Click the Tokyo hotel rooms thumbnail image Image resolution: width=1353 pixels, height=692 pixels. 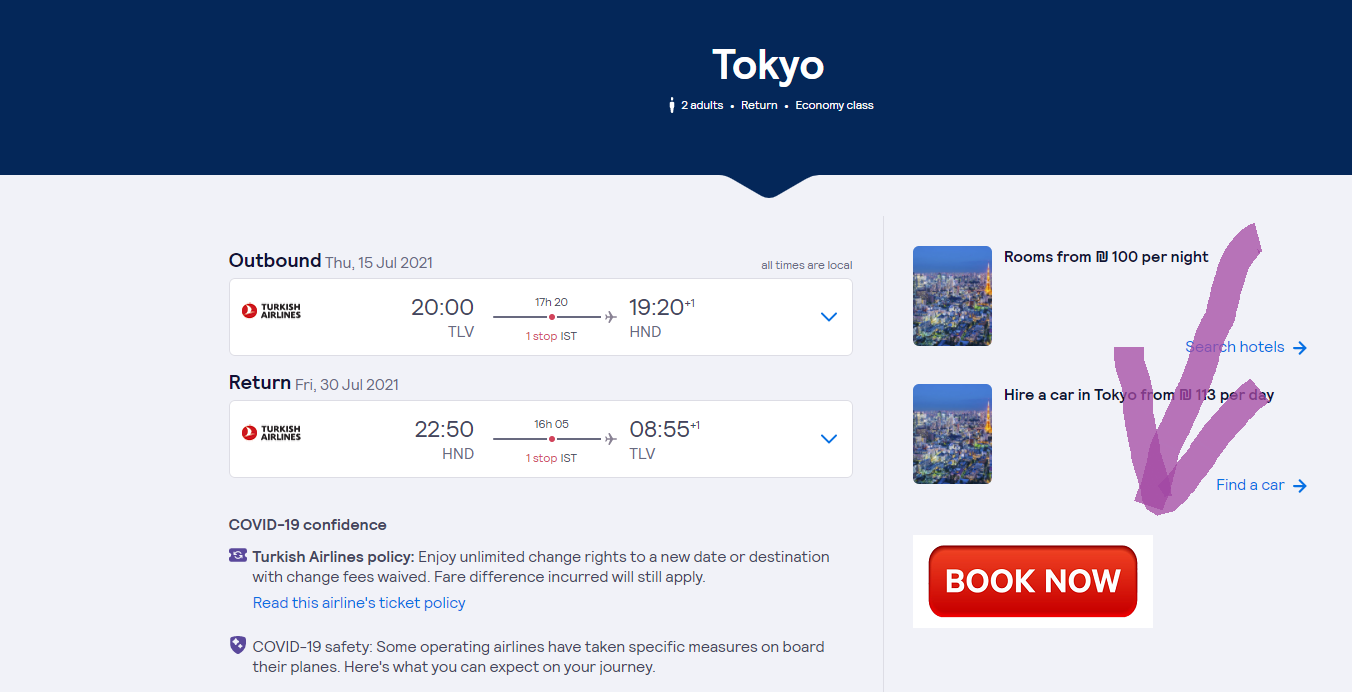[x=952, y=296]
